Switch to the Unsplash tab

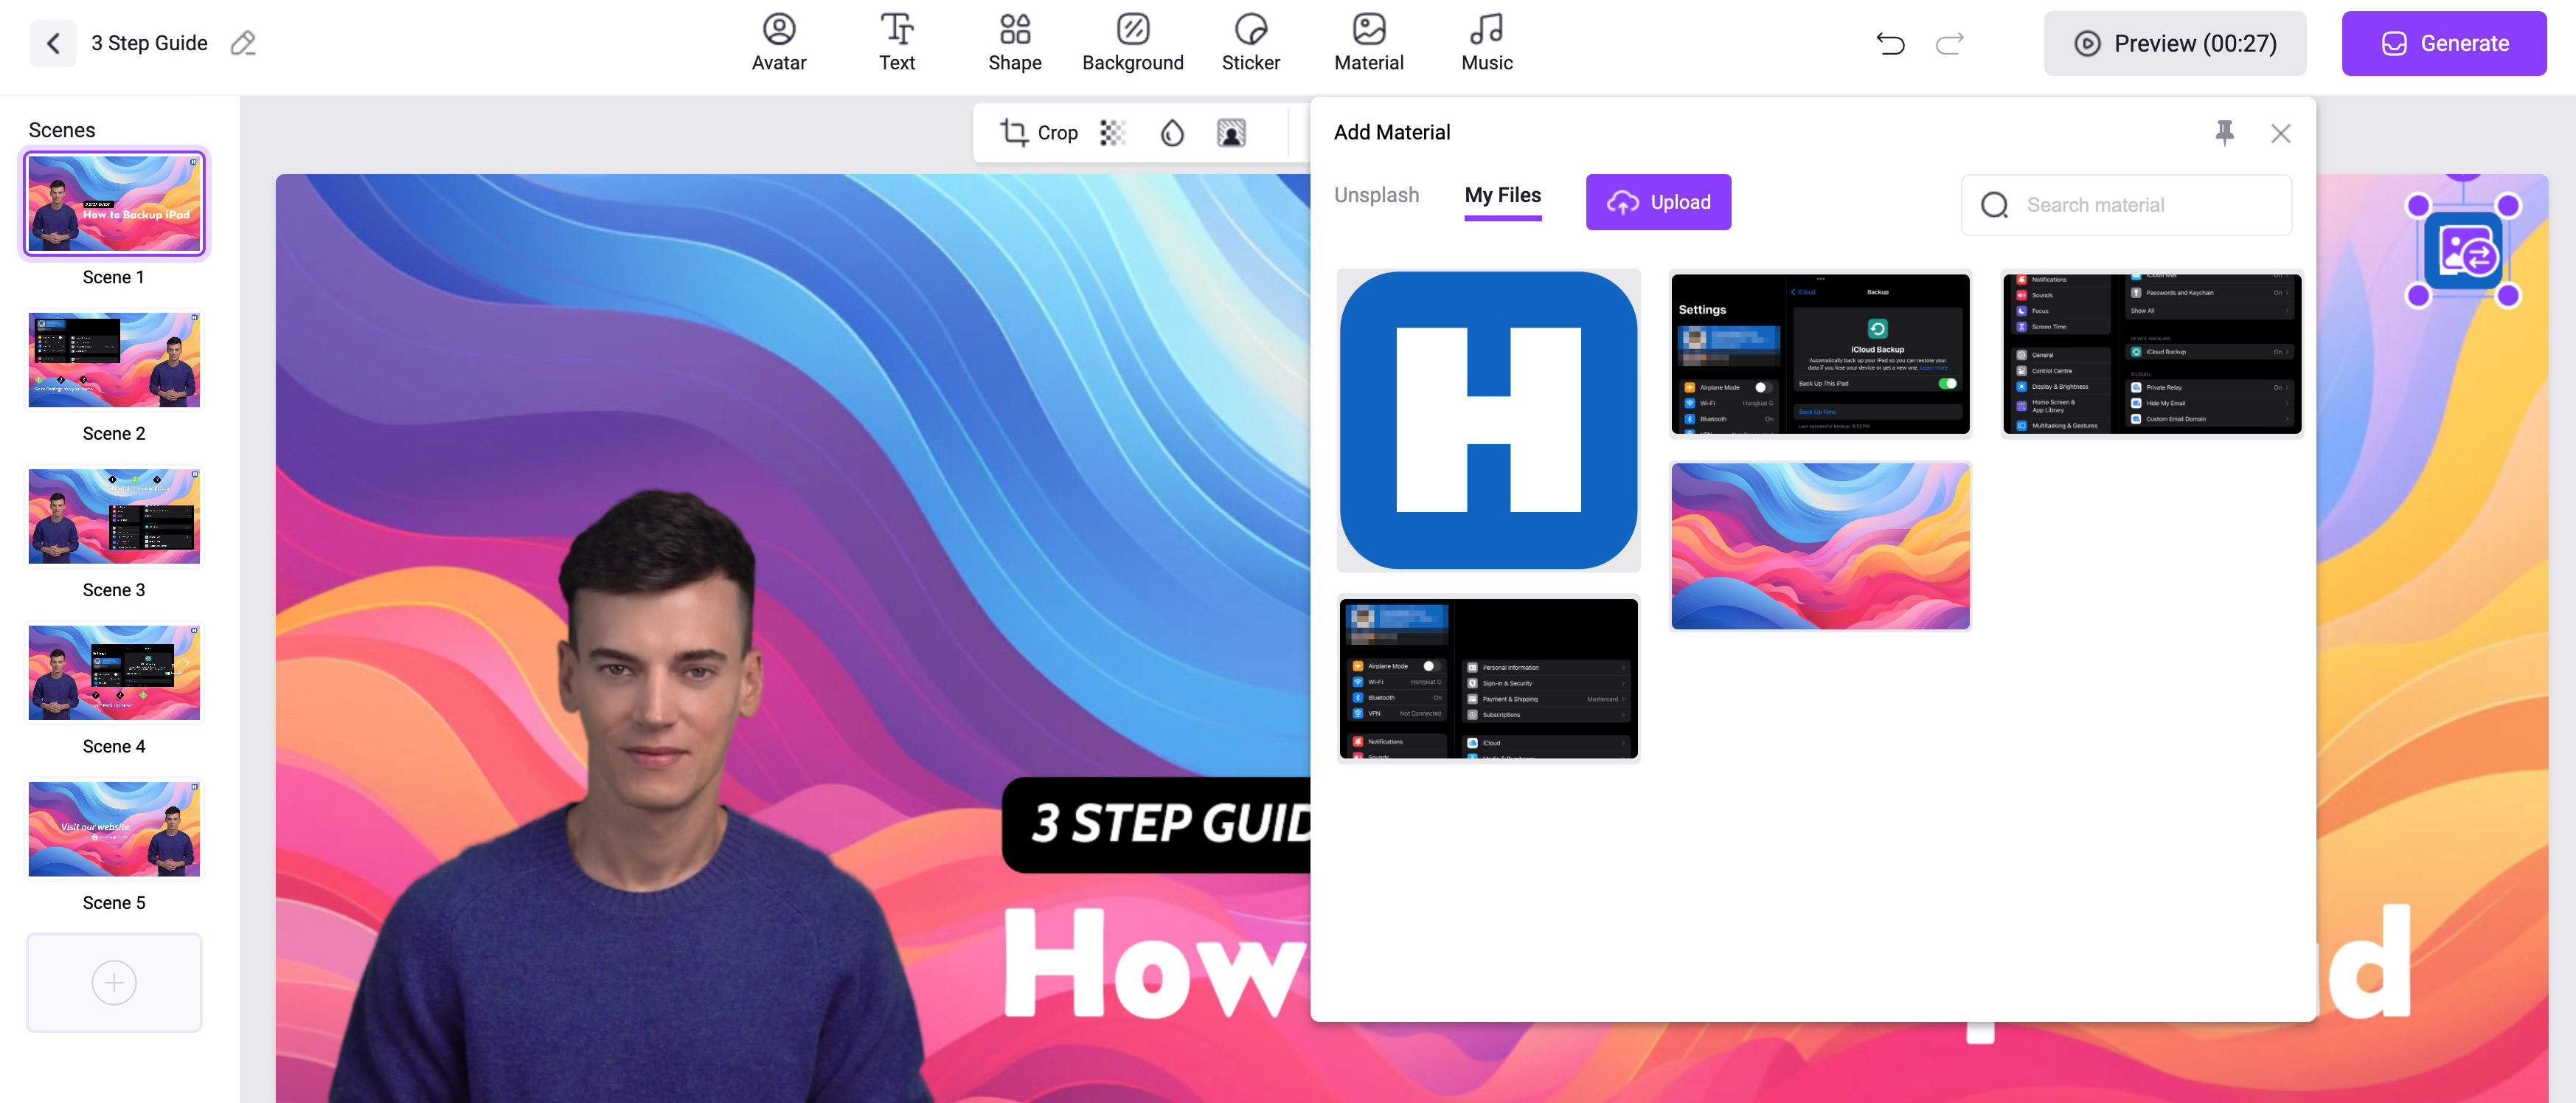coord(1376,195)
